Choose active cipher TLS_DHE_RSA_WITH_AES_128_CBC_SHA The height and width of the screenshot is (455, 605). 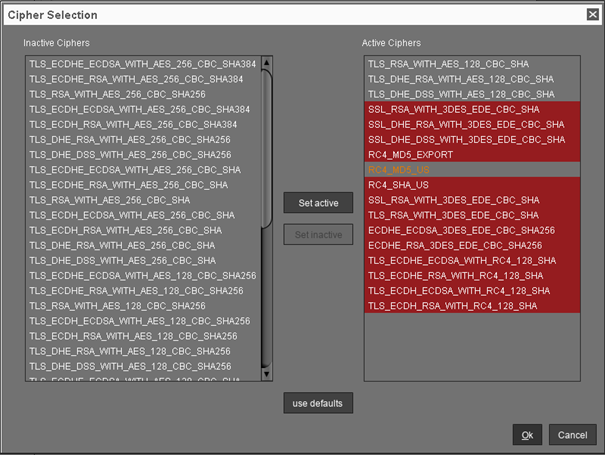(460, 79)
